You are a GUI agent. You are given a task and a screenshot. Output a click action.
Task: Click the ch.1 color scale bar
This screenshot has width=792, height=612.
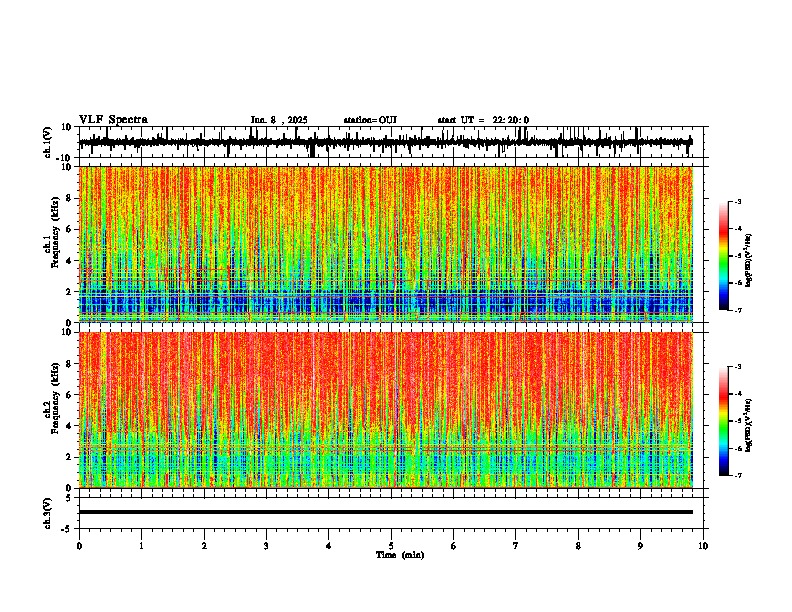coord(723,256)
